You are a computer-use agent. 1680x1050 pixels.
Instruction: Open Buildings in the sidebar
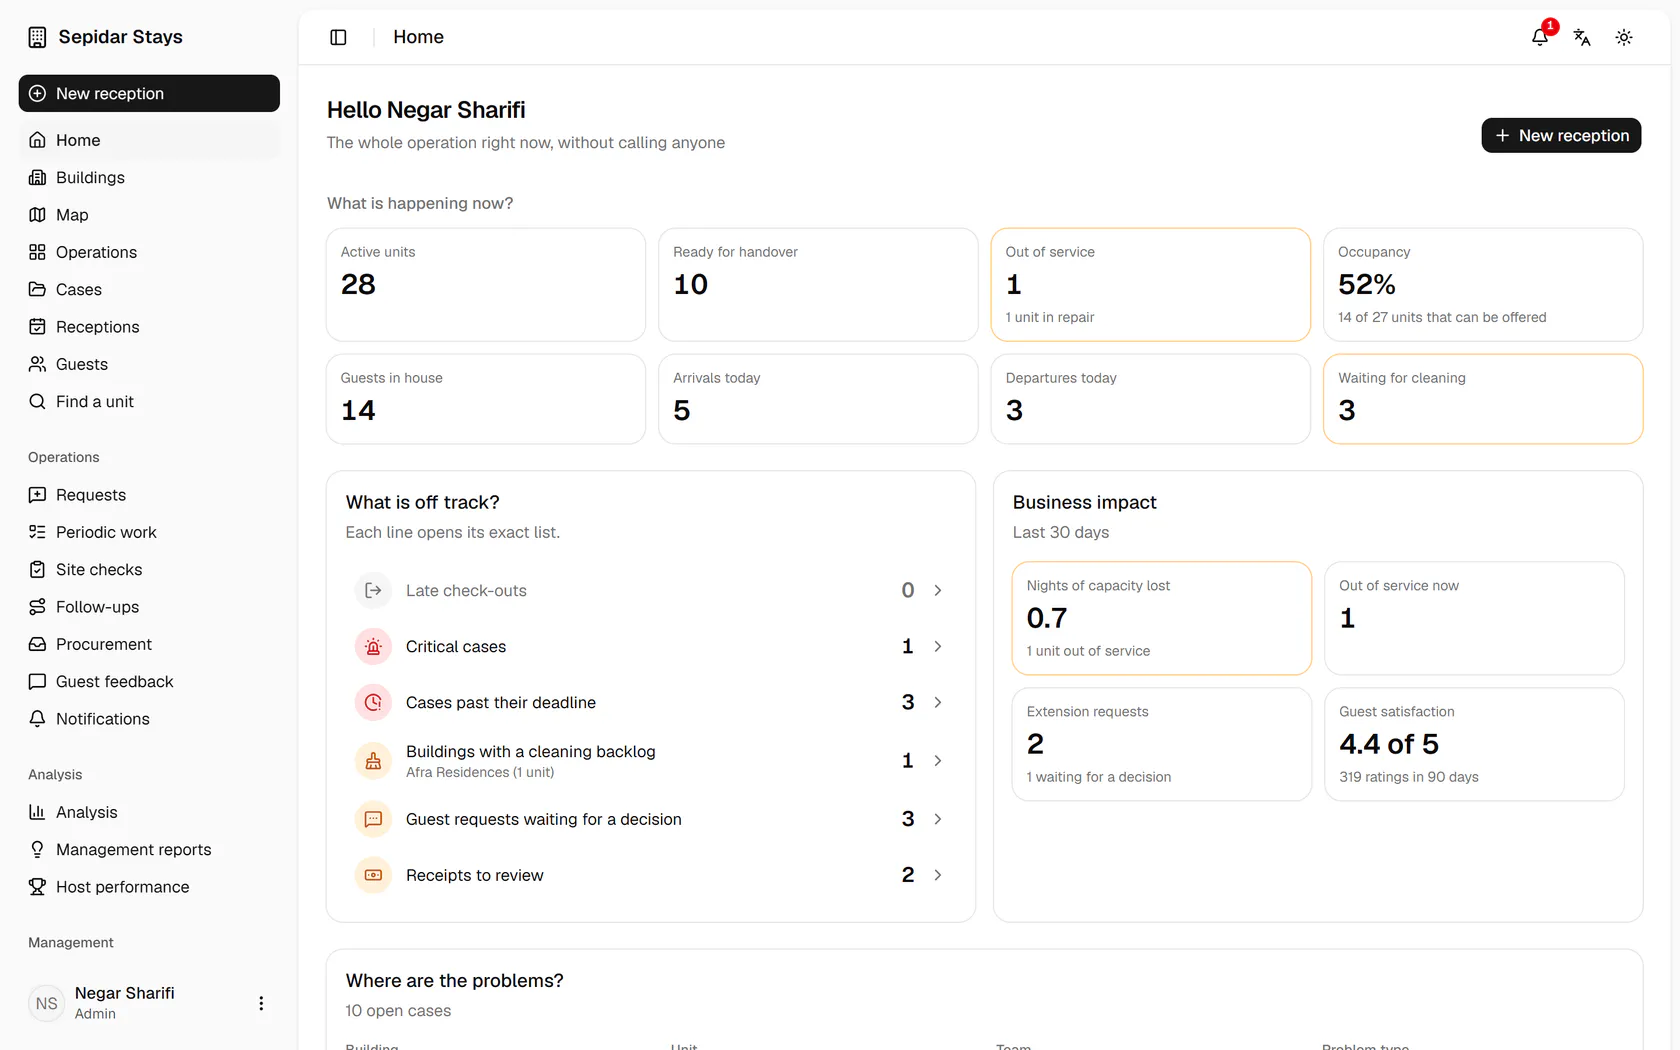[x=149, y=177]
